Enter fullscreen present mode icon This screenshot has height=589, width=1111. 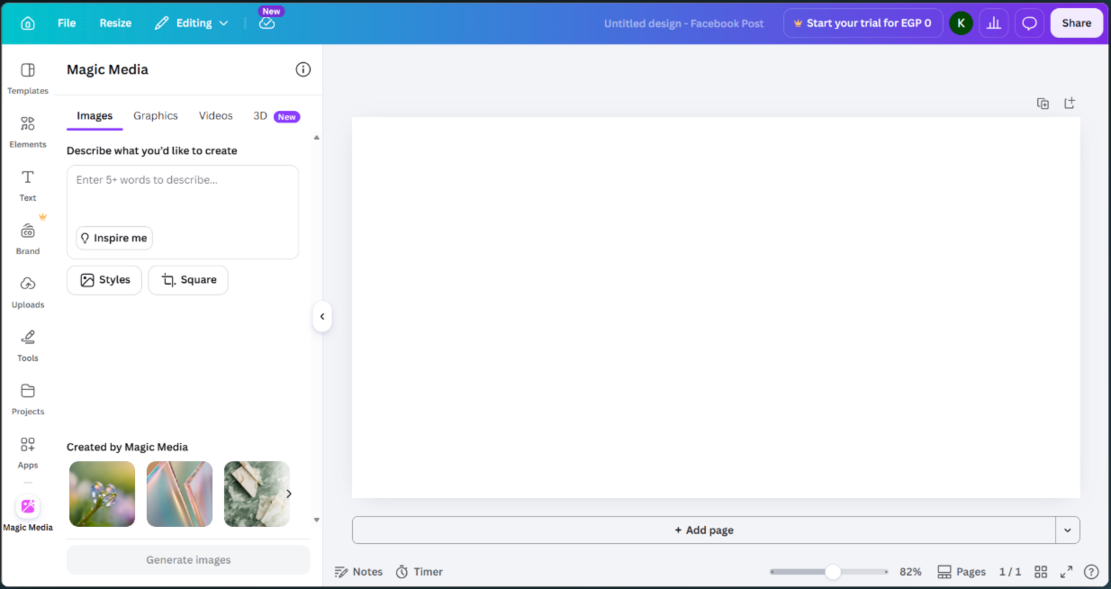point(1066,572)
